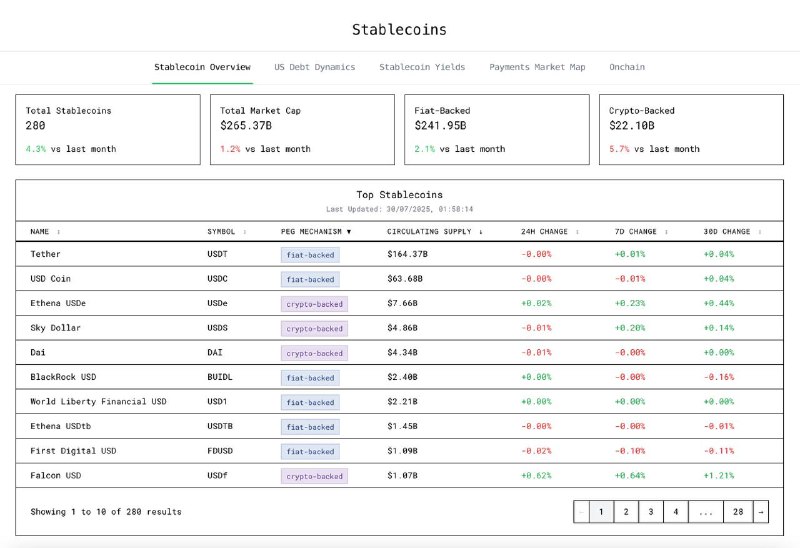This screenshot has width=800, height=548.
Task: Click the previous page arrow
Action: (x=581, y=511)
